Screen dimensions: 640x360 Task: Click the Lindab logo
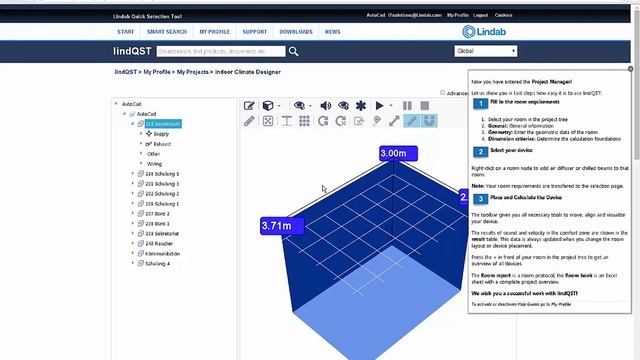click(x=484, y=31)
